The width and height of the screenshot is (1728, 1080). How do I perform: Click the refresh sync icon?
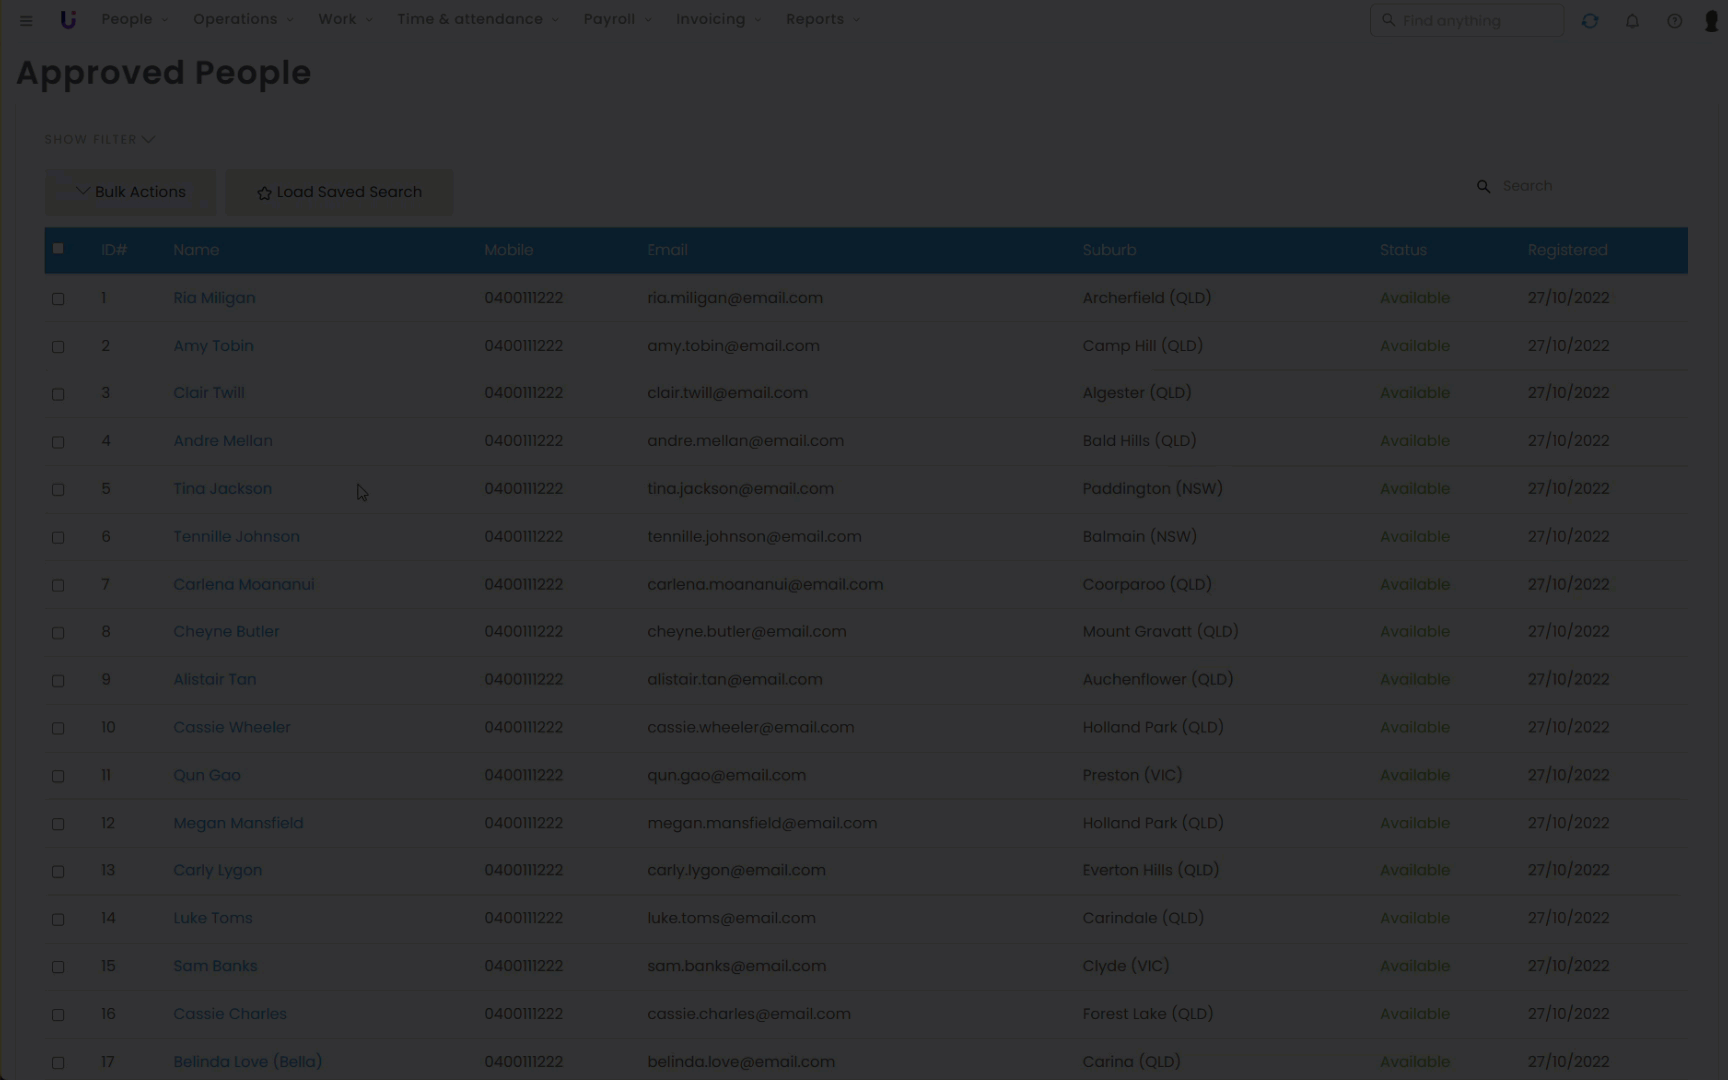[1590, 21]
